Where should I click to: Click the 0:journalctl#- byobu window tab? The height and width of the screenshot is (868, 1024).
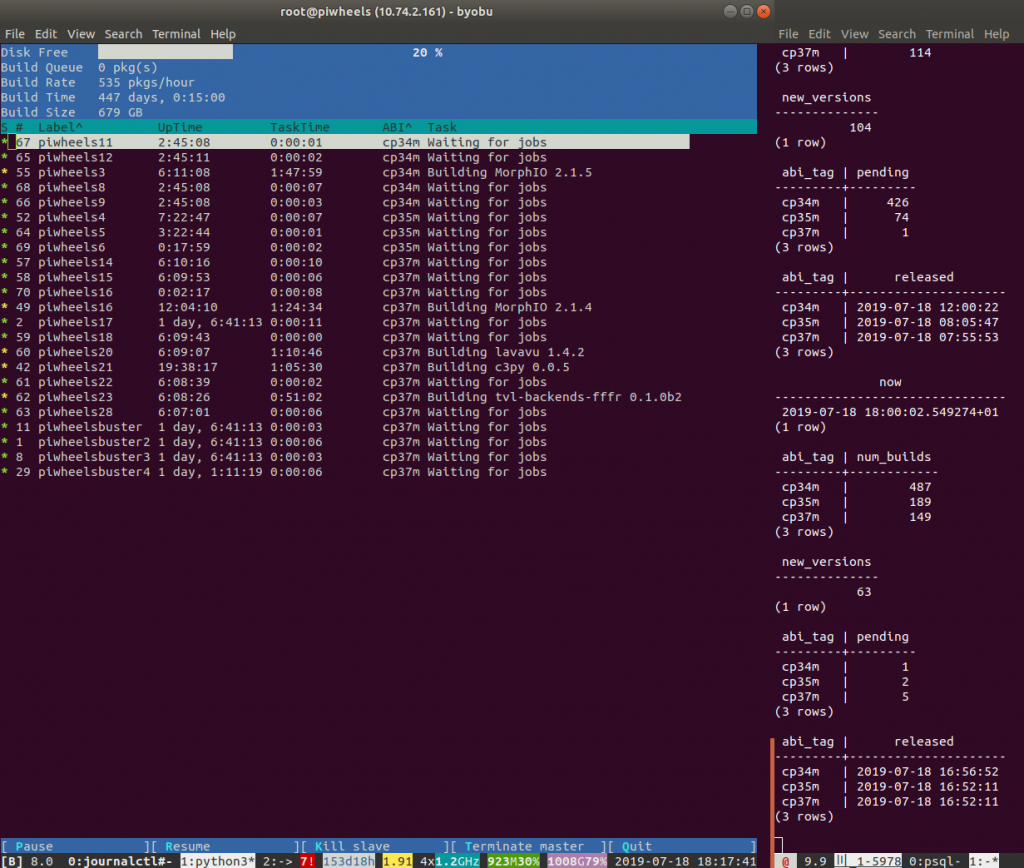click(120, 861)
